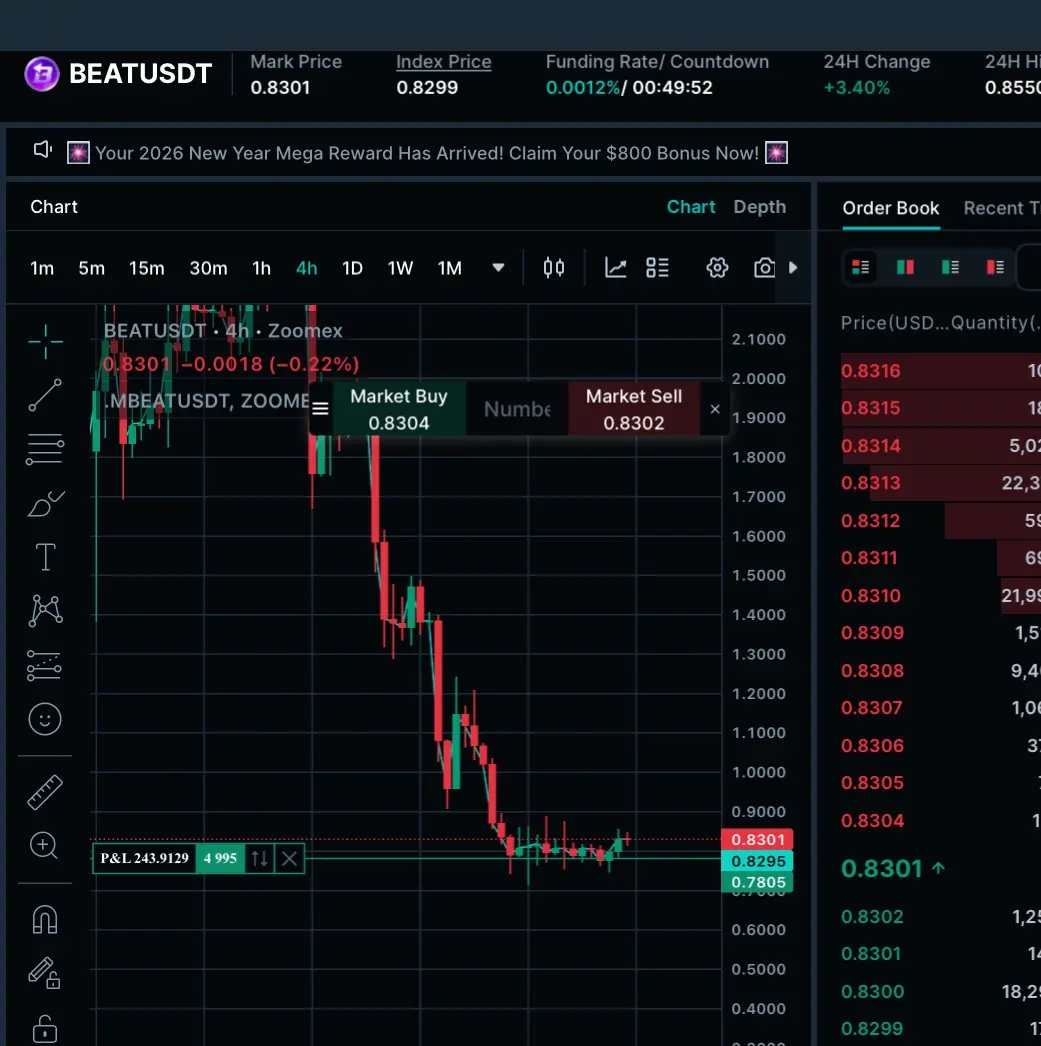Select the 1W timeframe
This screenshot has width=1041, height=1046.
tap(400, 268)
